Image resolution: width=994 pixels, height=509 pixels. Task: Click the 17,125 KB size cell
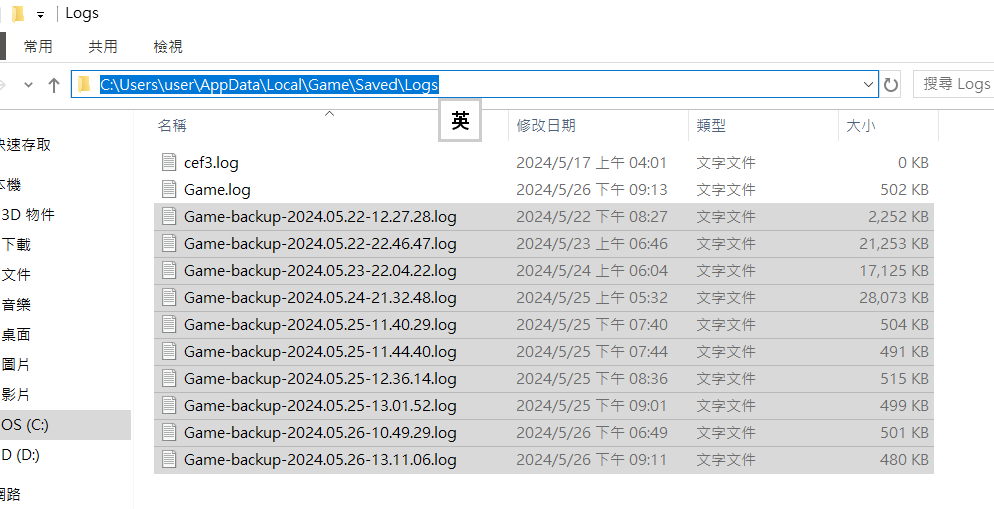894,271
